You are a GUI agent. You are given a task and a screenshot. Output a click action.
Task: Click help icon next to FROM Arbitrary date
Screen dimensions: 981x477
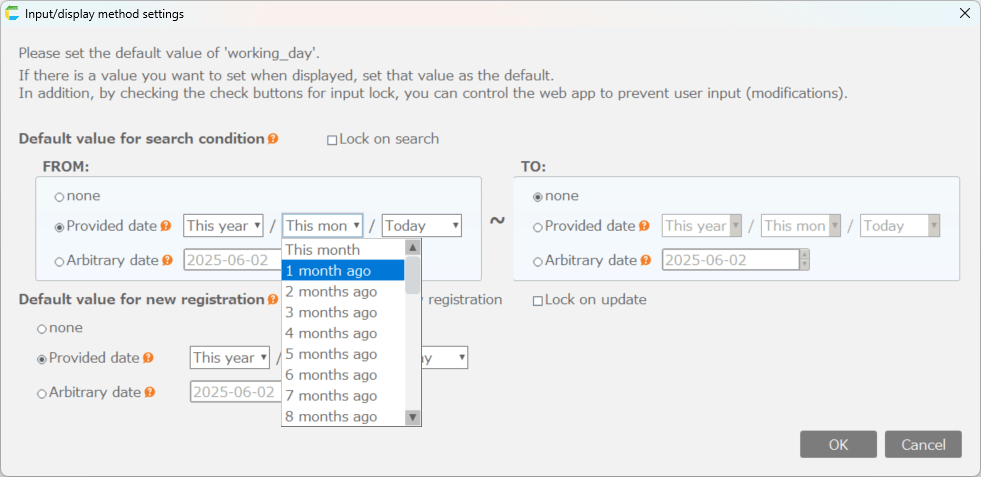(166, 260)
